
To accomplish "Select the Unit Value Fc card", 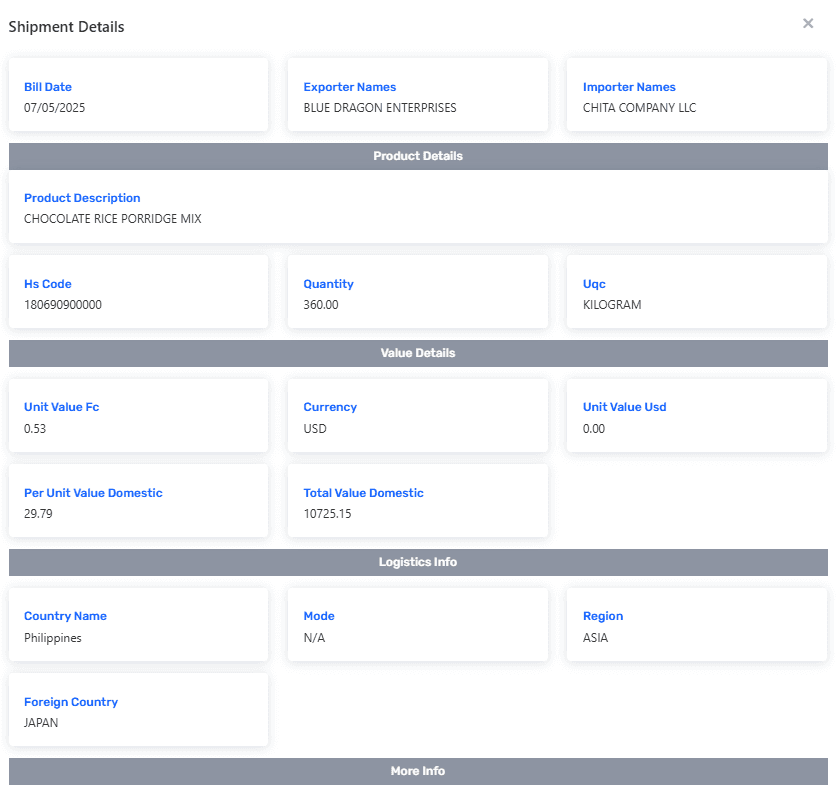I will [x=138, y=415].
